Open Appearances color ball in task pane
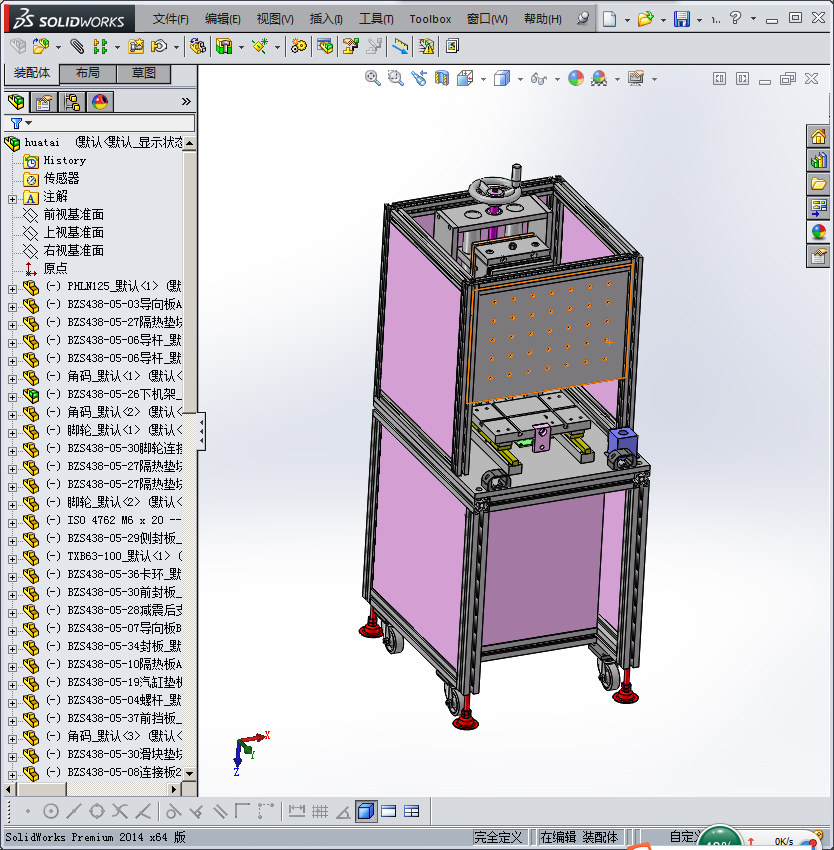 tap(818, 231)
